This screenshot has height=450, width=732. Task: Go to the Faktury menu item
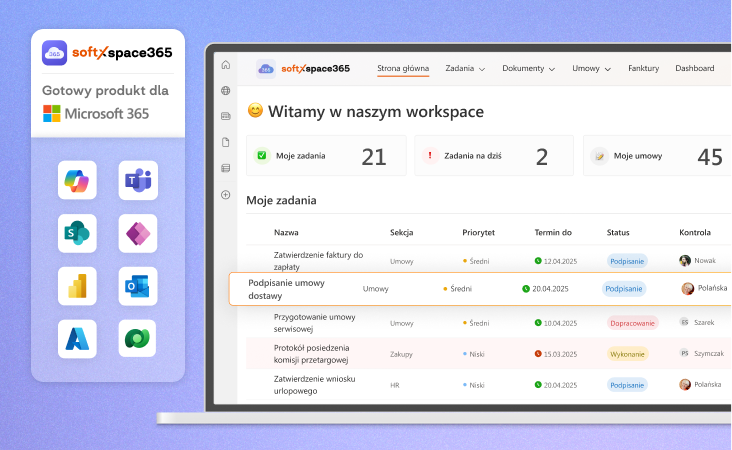click(x=643, y=69)
